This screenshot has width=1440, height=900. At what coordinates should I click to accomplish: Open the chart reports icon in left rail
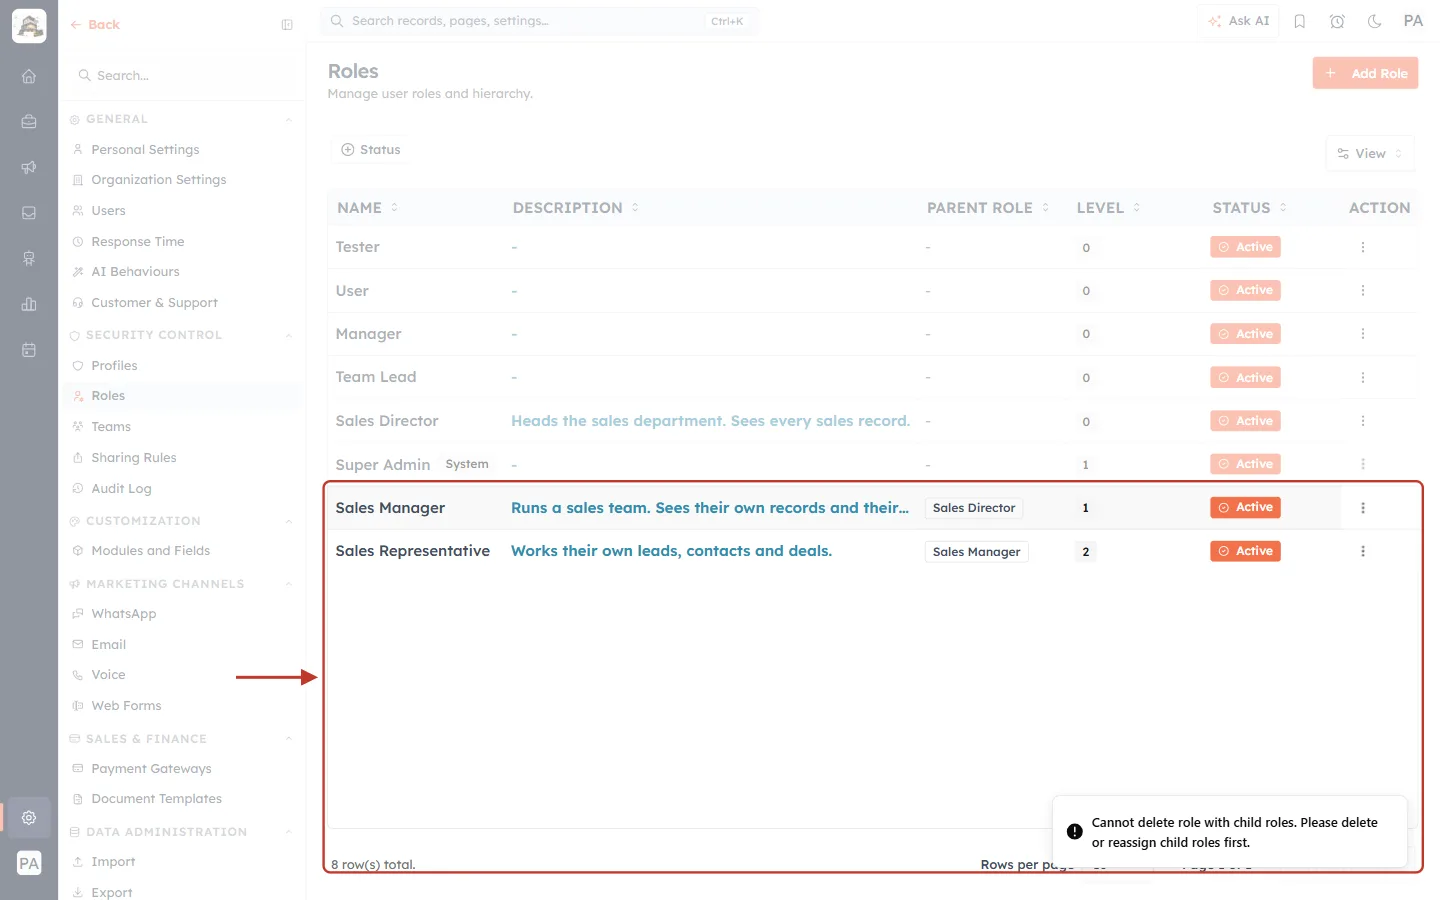coord(29,304)
